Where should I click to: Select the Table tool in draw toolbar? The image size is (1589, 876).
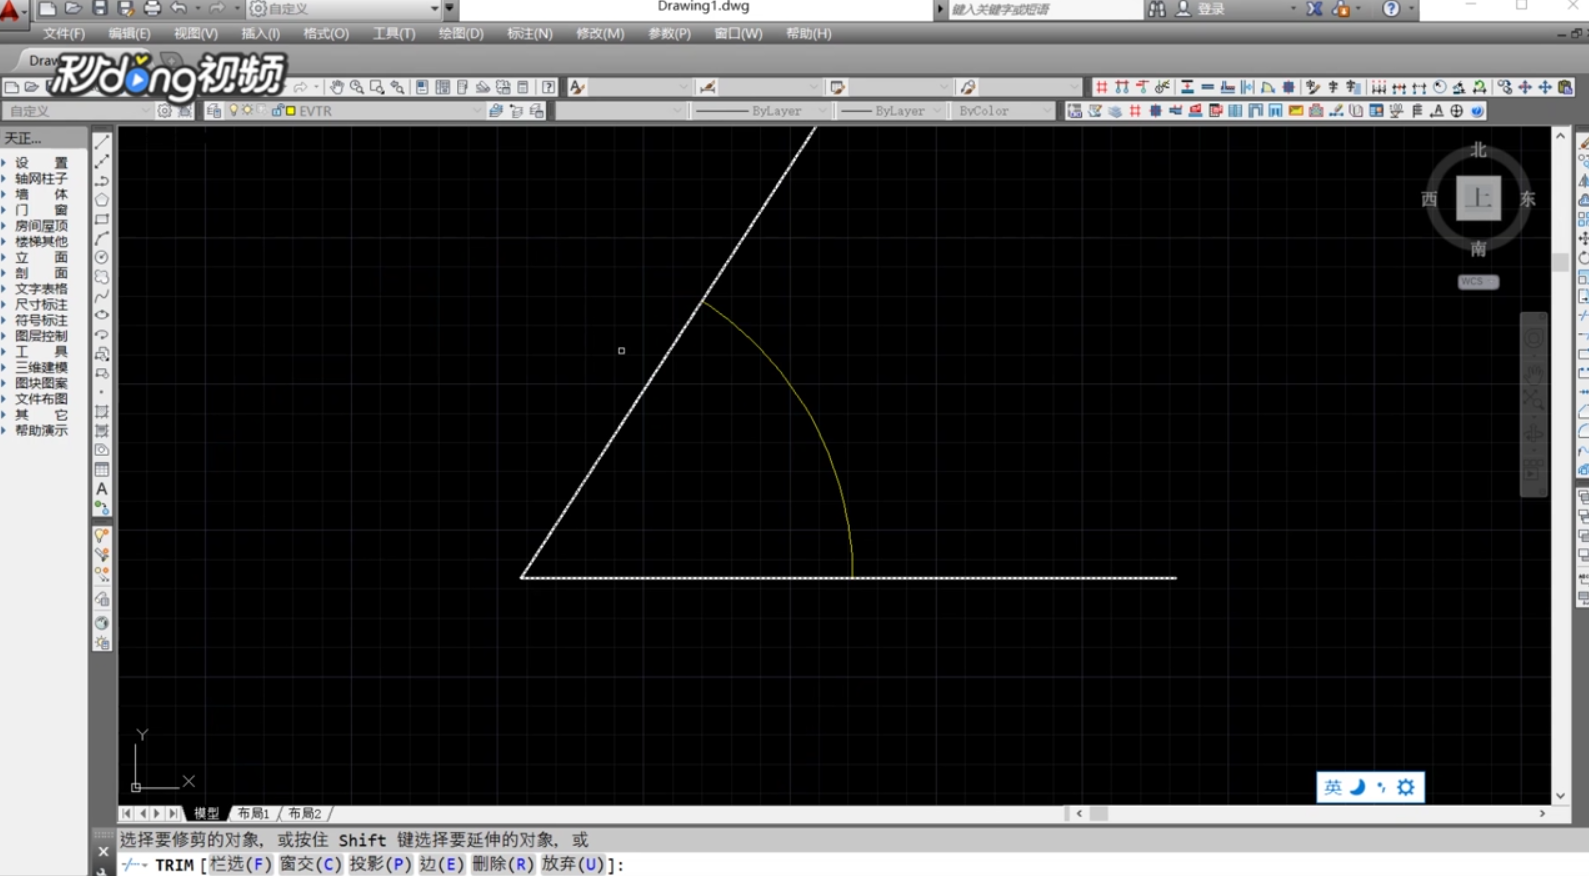102,470
